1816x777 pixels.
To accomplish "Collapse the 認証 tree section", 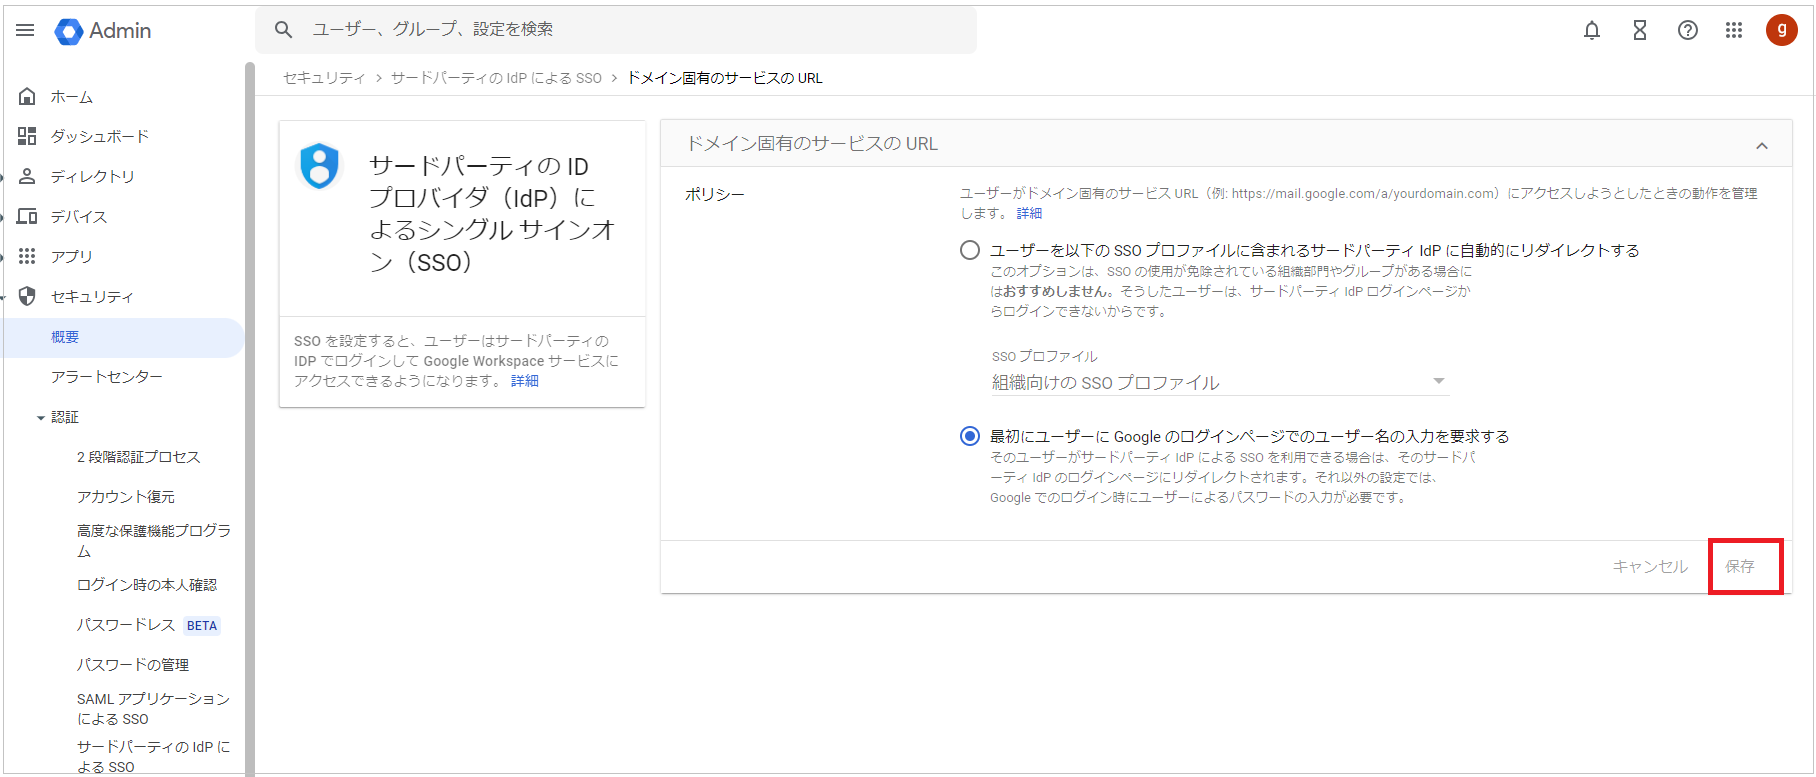I will 41,418.
